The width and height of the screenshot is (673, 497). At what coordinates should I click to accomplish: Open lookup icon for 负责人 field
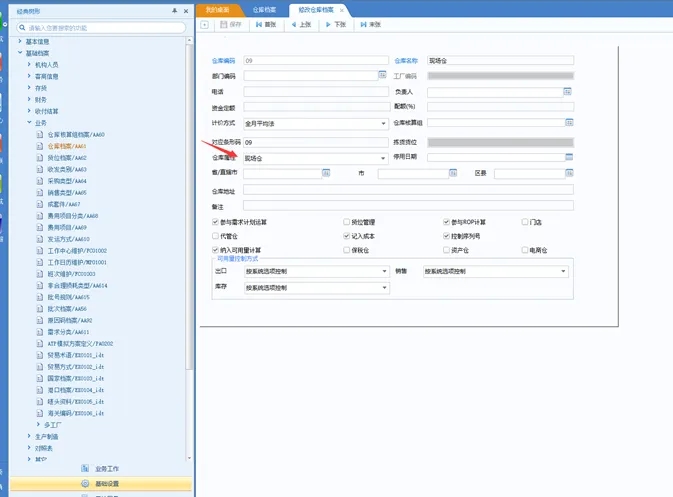coord(567,91)
